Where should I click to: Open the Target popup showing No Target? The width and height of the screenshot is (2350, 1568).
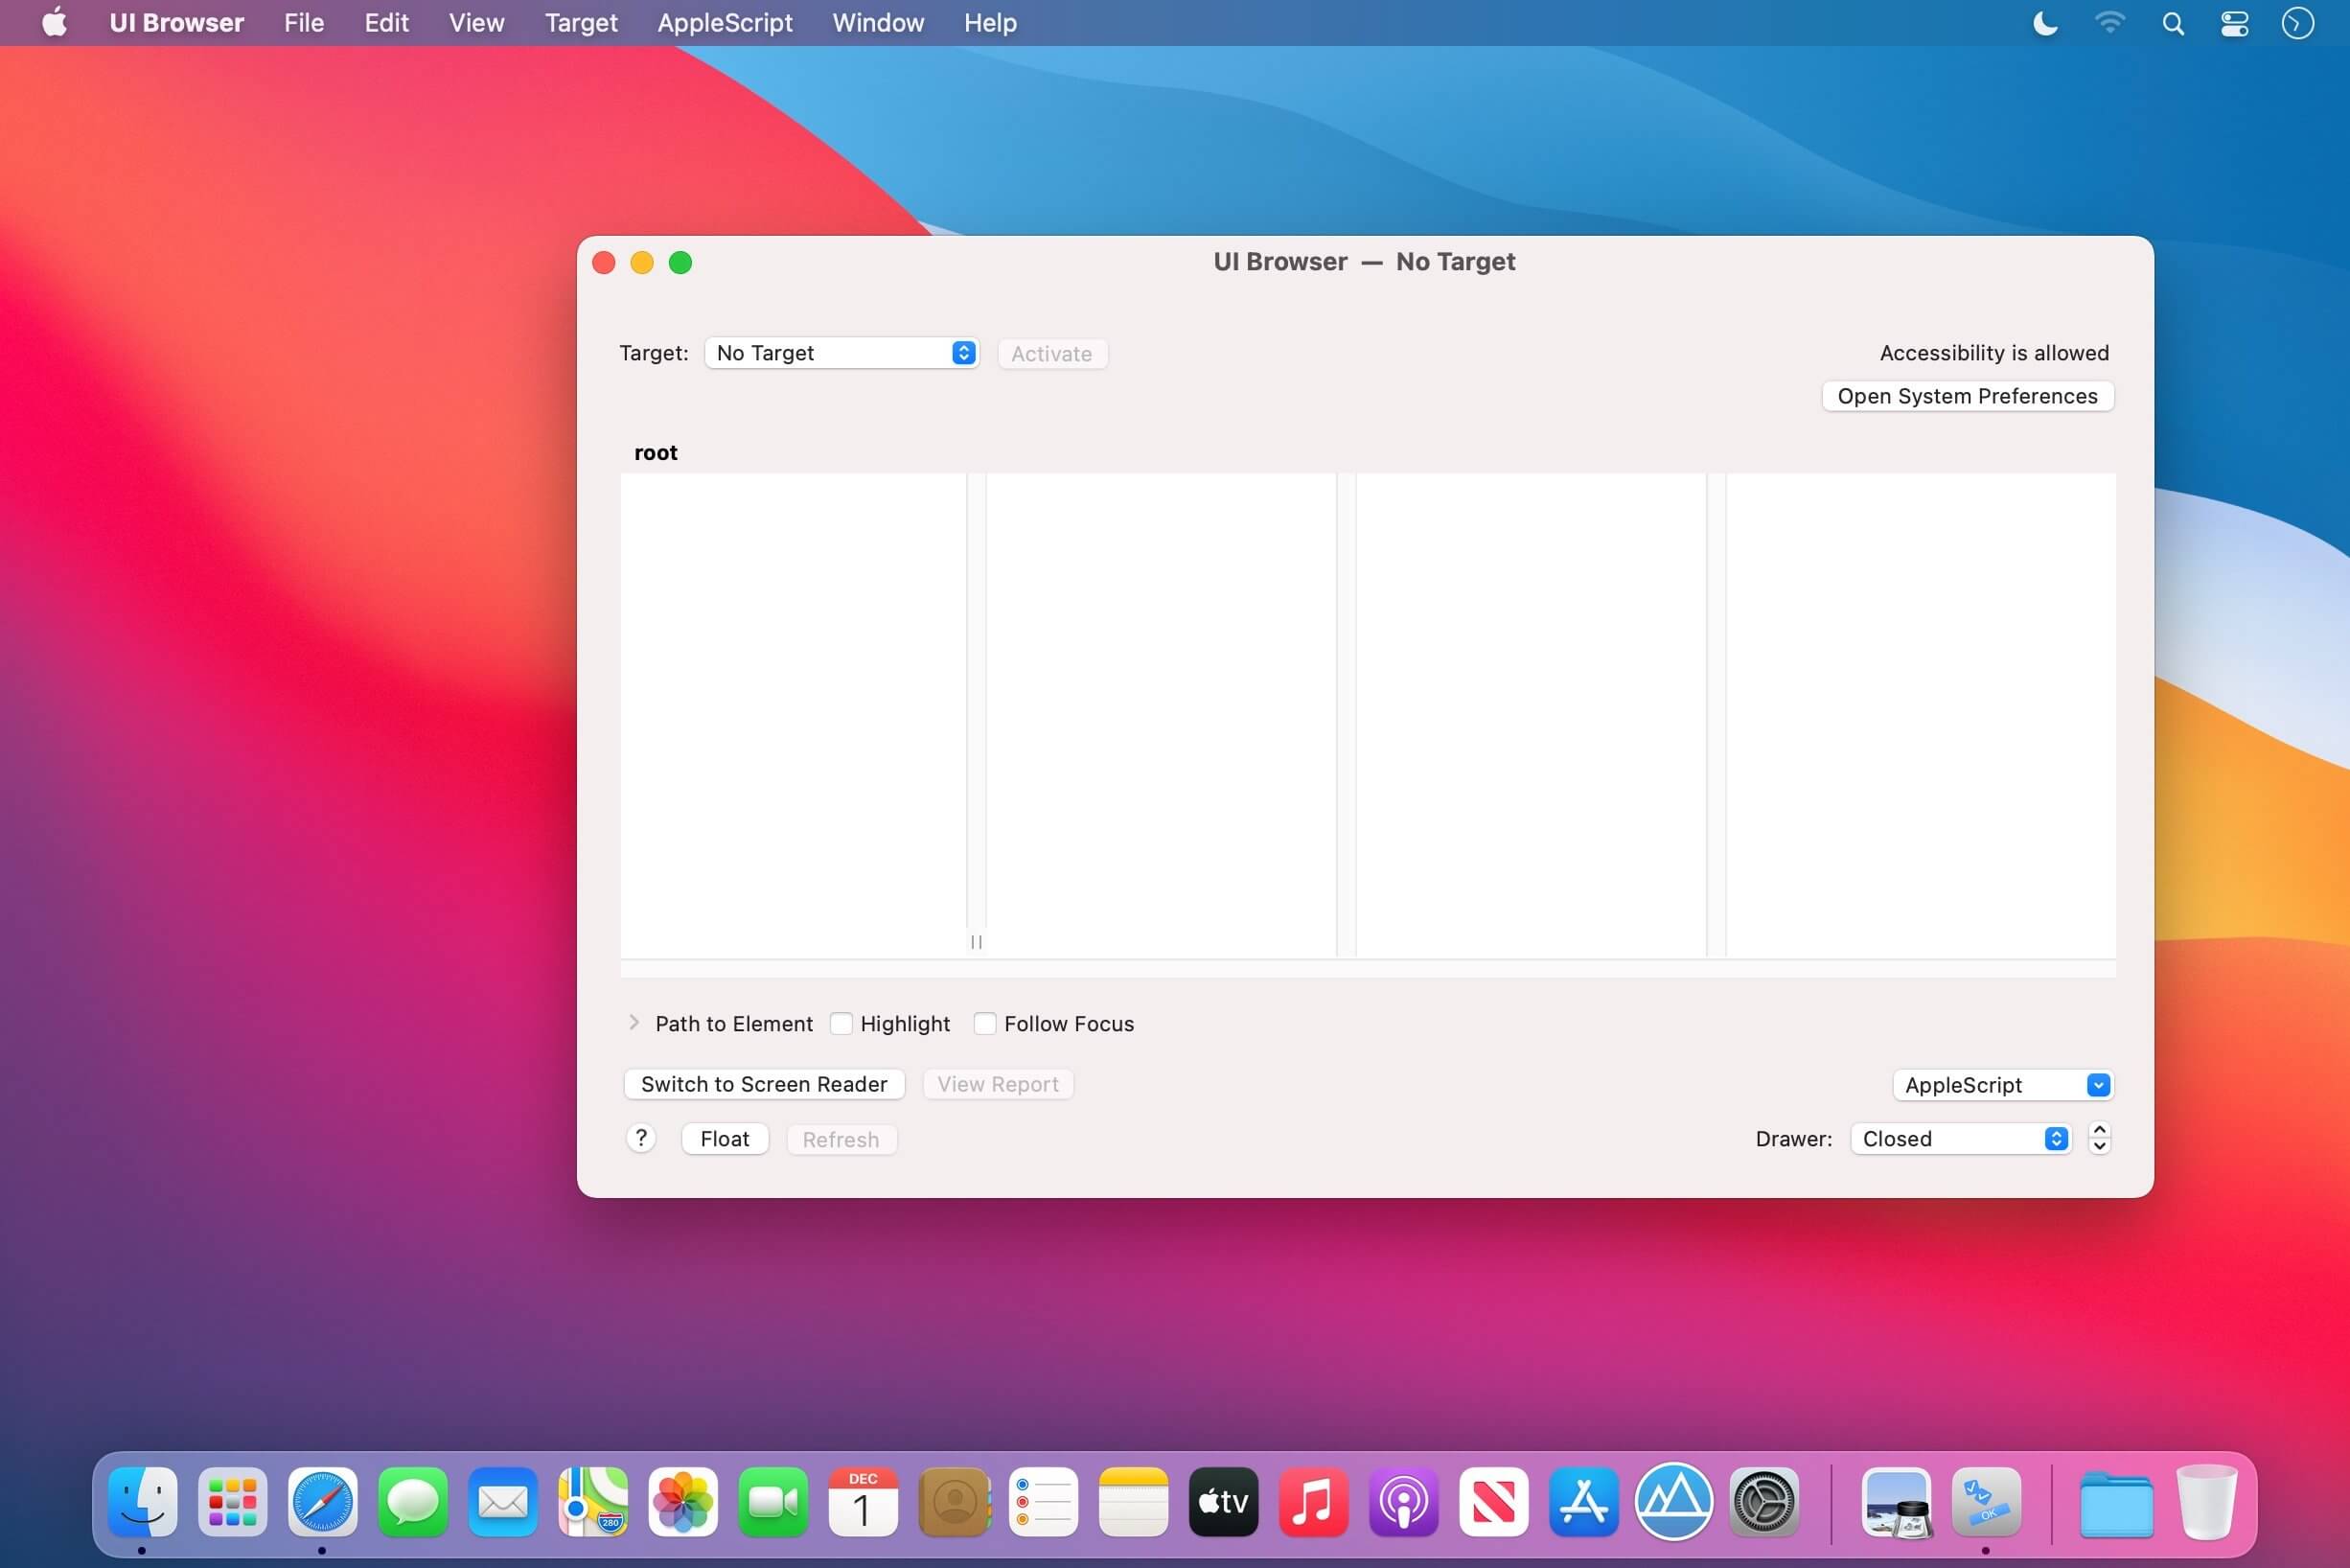[841, 353]
